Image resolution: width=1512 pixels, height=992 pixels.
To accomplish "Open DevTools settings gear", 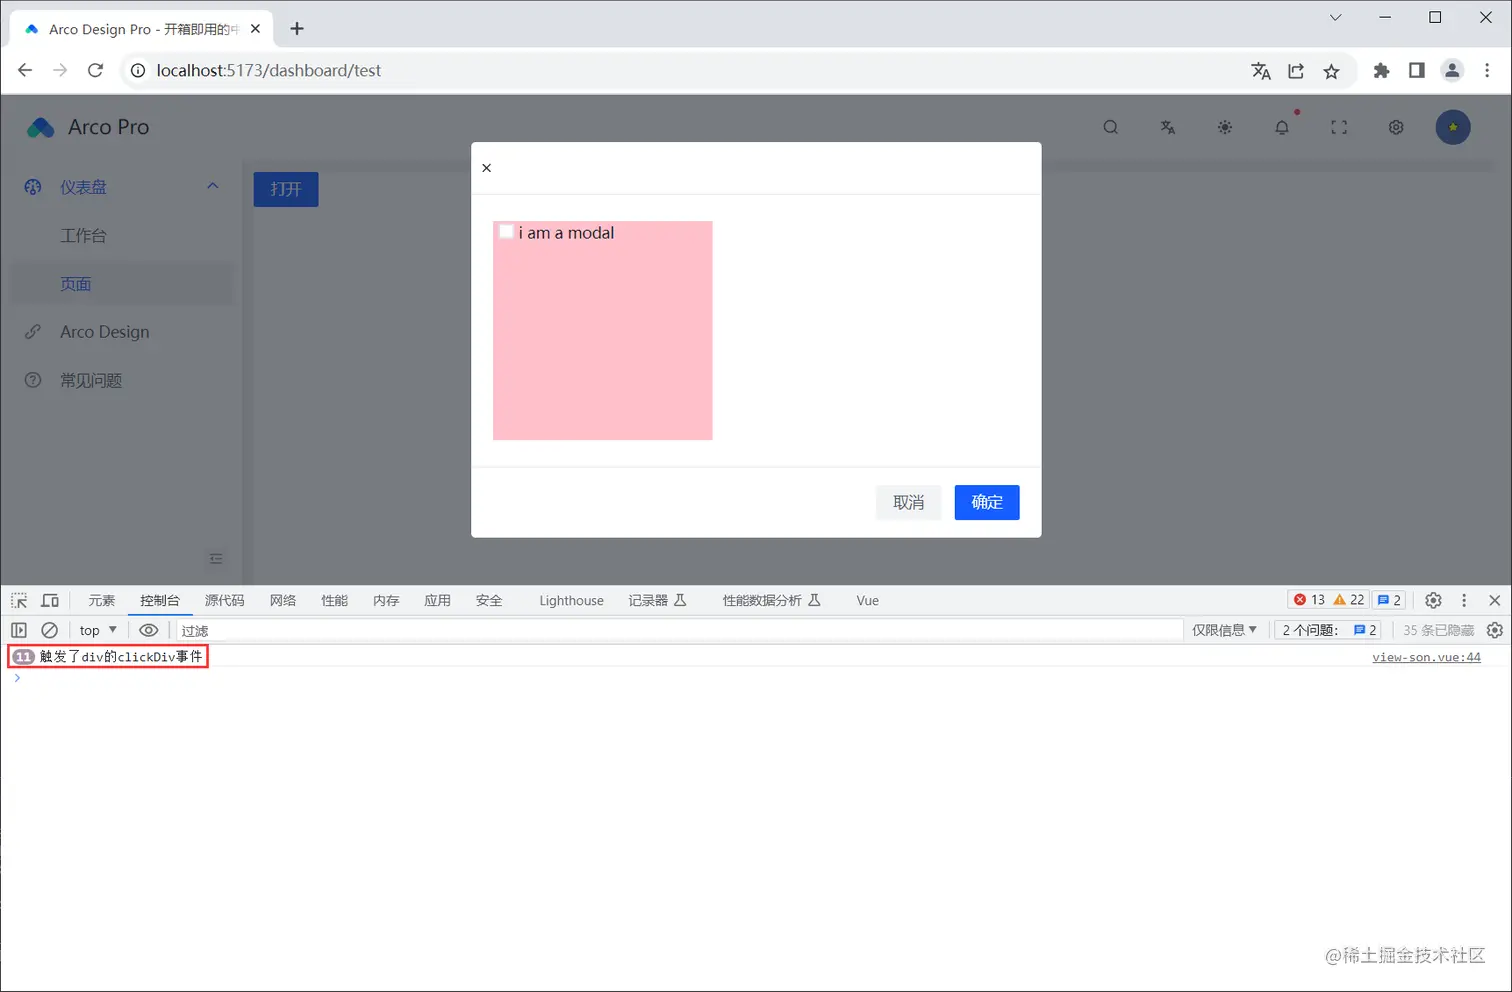I will pos(1433,600).
